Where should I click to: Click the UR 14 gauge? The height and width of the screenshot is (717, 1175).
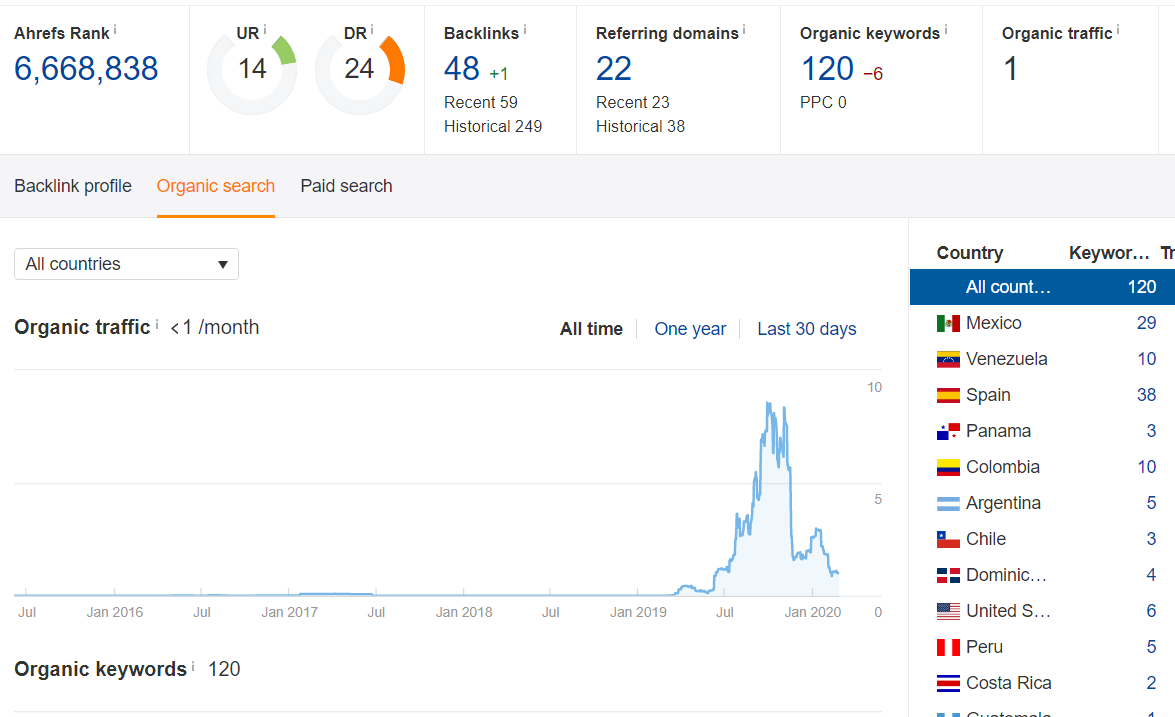[x=252, y=69]
